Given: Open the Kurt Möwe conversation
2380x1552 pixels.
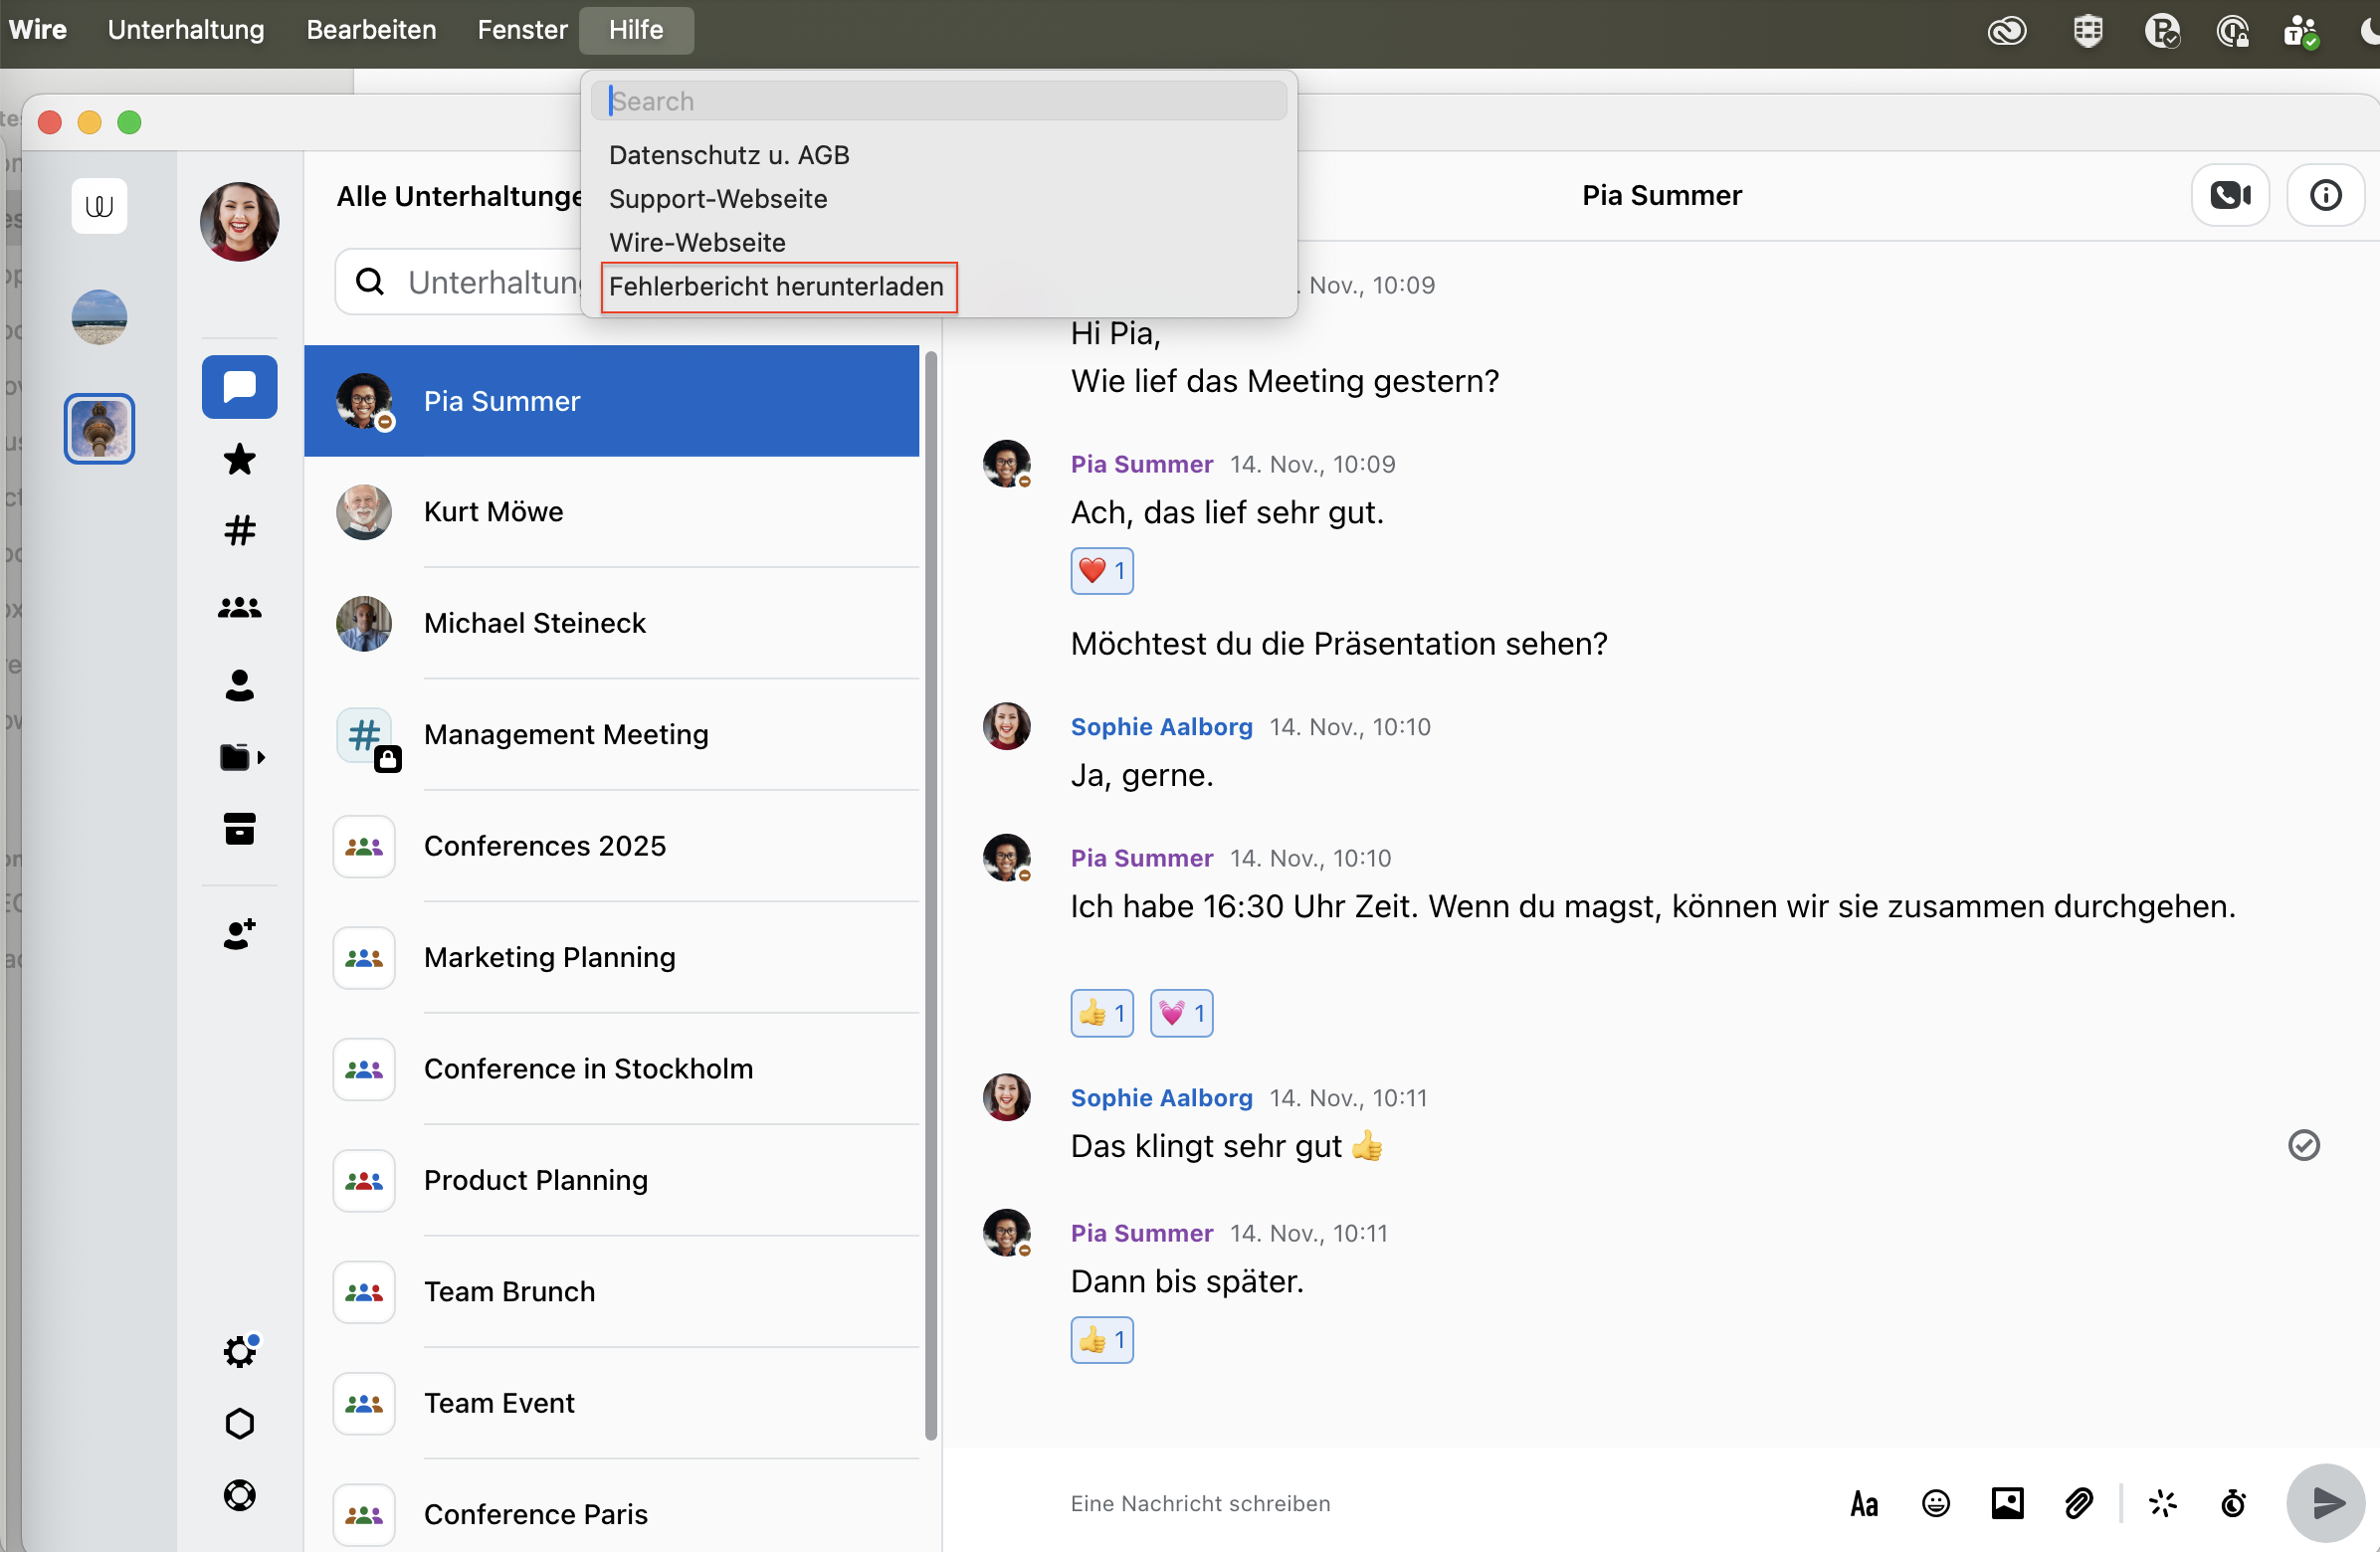Looking at the screenshot, I should 611,512.
